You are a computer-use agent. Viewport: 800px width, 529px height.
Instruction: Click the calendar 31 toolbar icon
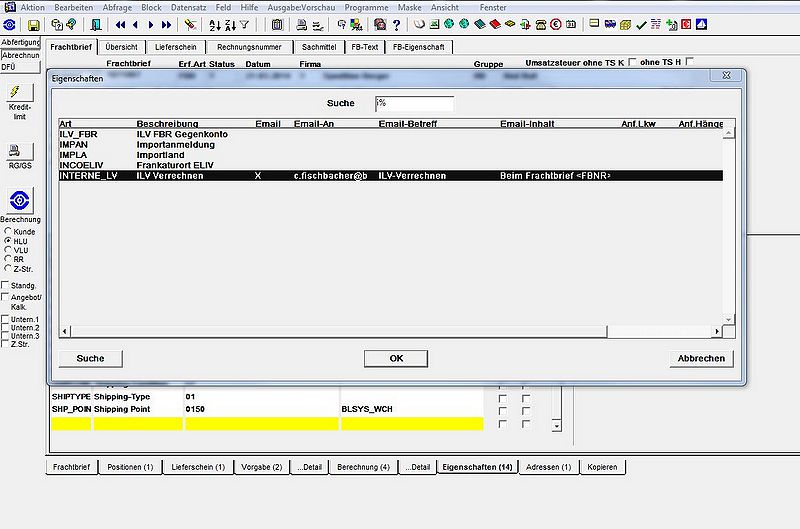pos(571,24)
